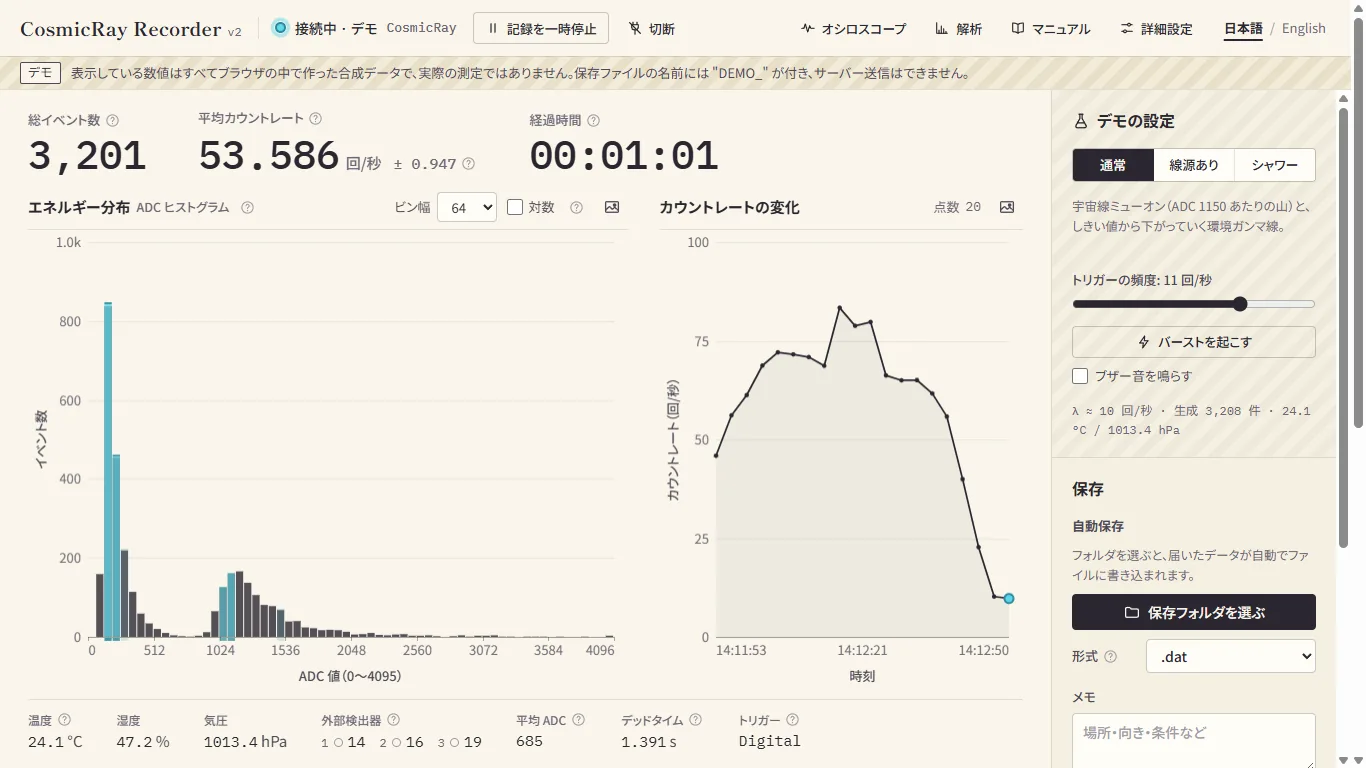Click help icon next to 形式
Image resolution: width=1366 pixels, height=768 pixels.
coord(1110,657)
